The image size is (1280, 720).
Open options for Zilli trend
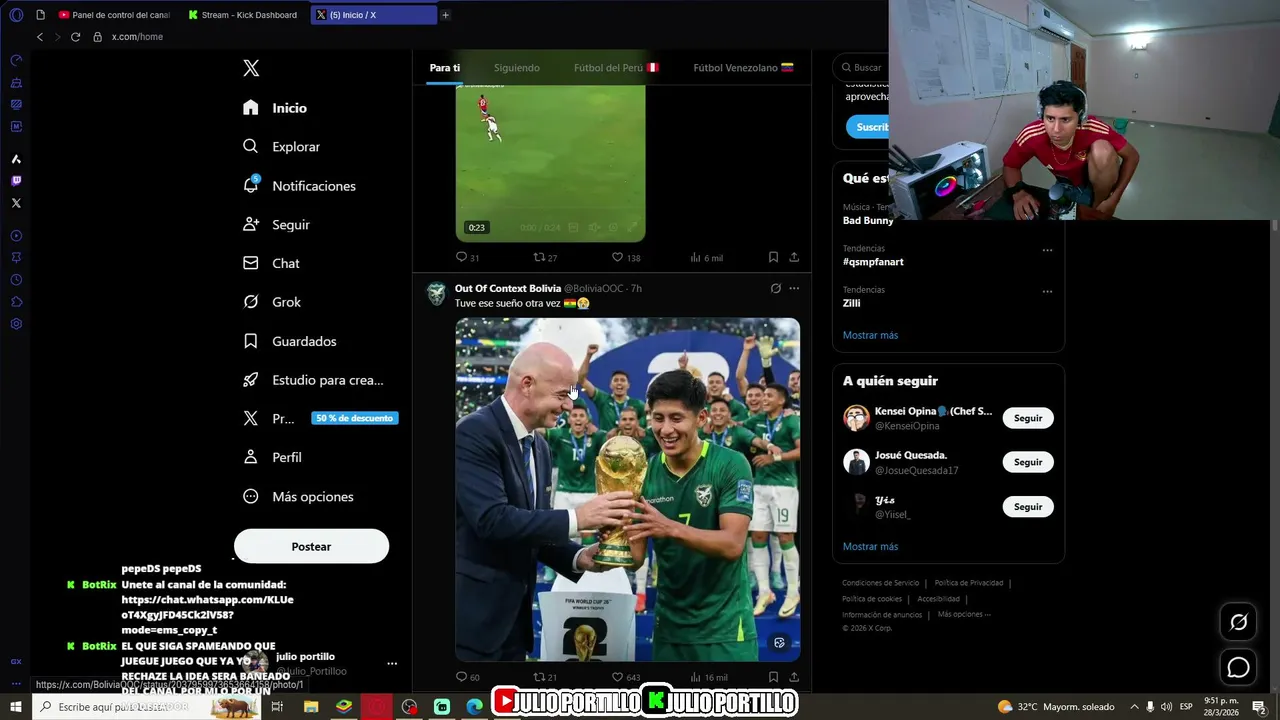click(1047, 292)
